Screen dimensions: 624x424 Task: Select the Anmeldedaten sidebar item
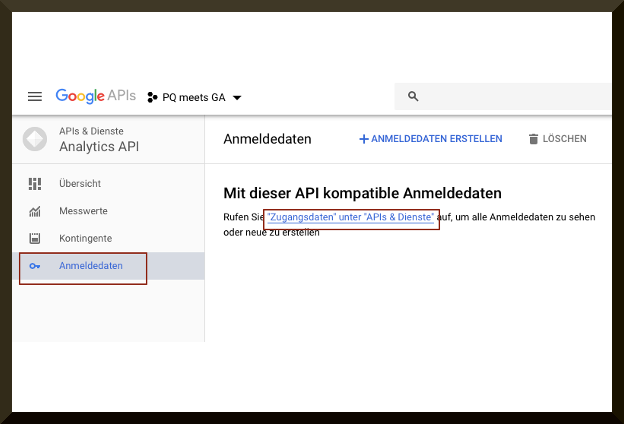point(108,266)
